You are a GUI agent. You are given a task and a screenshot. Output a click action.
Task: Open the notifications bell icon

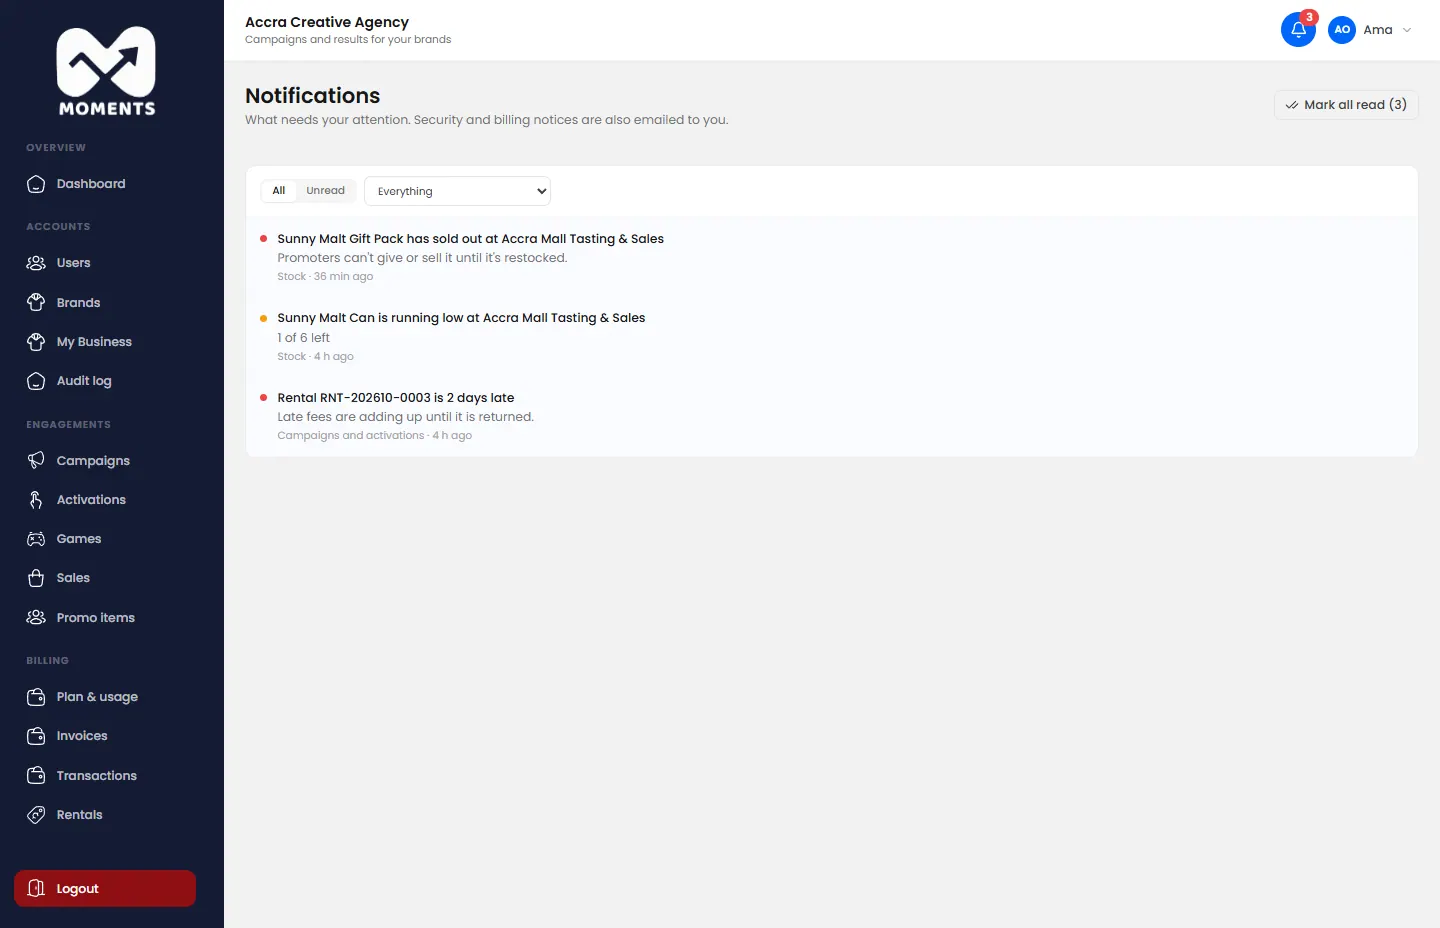click(1298, 29)
